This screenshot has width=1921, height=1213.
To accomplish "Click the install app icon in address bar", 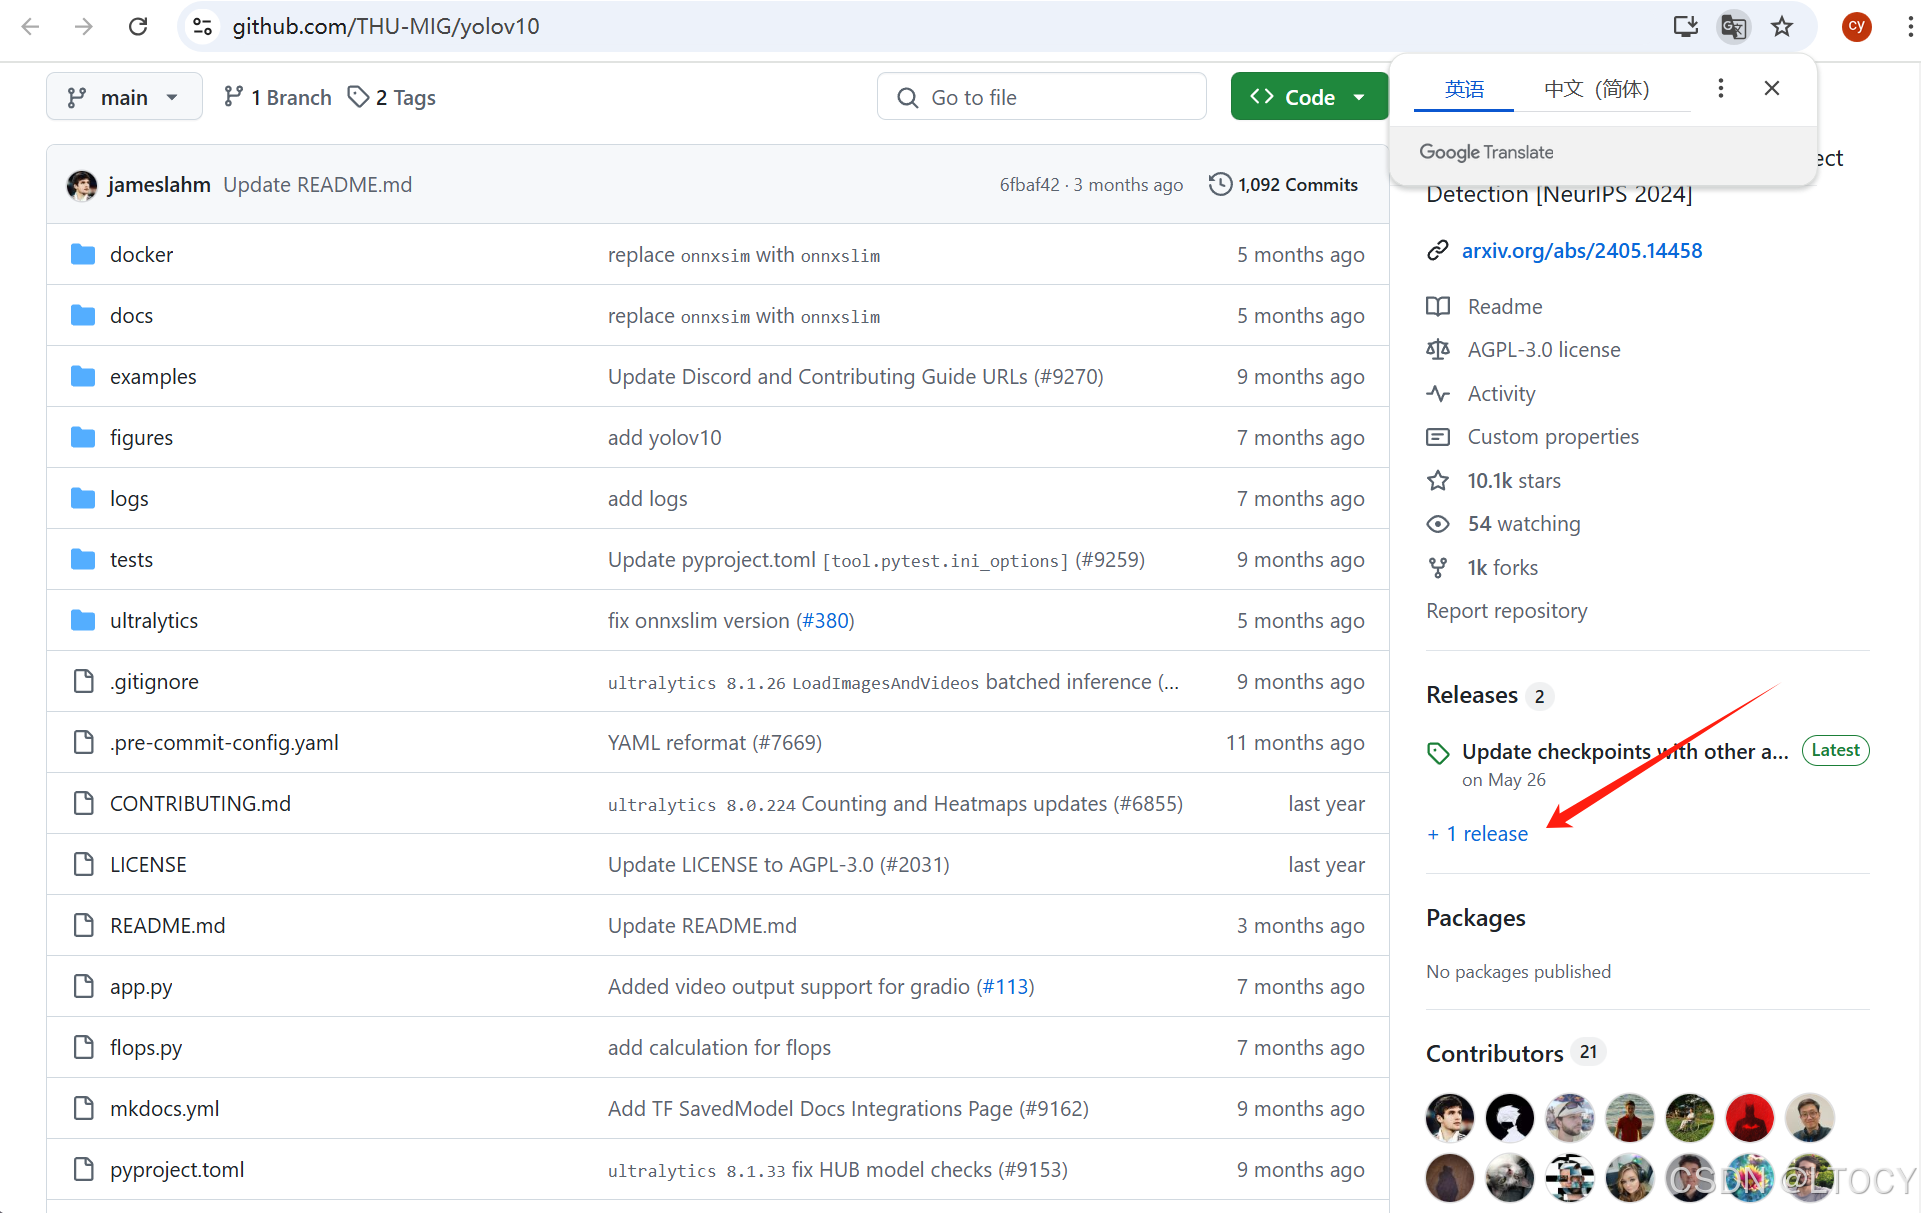I will click(1686, 26).
